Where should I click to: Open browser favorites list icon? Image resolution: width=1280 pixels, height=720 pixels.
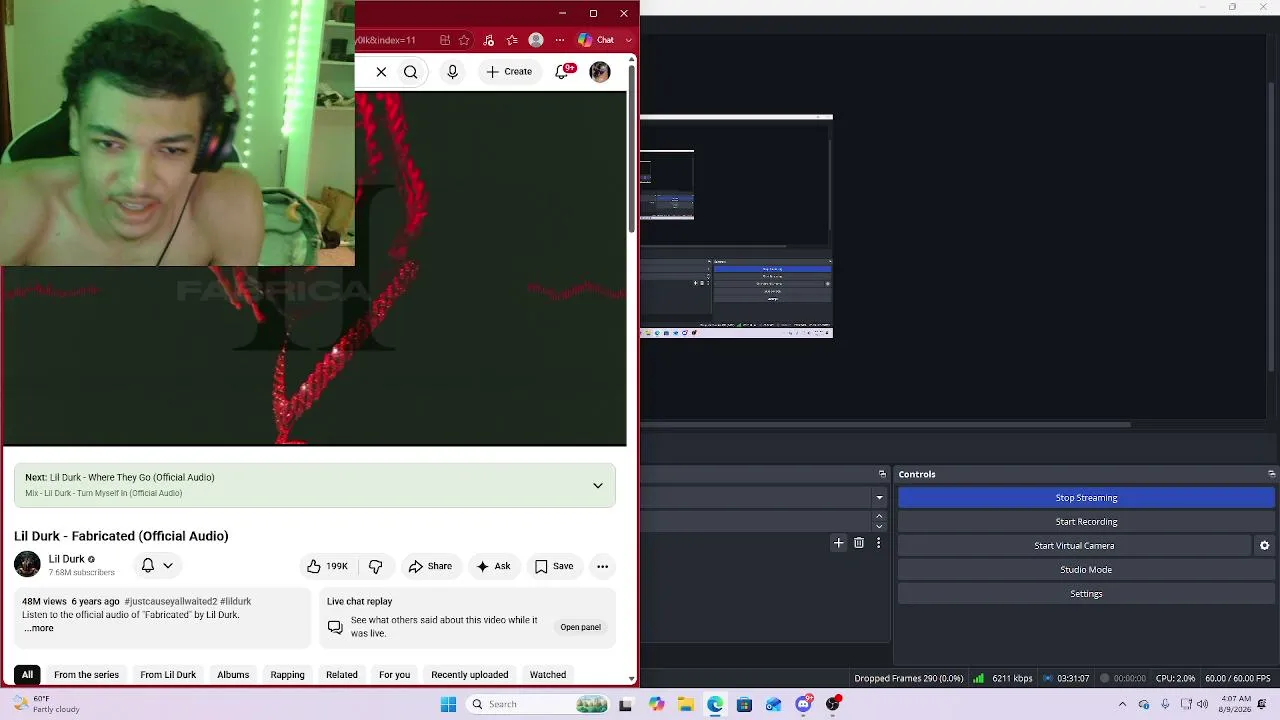point(512,41)
